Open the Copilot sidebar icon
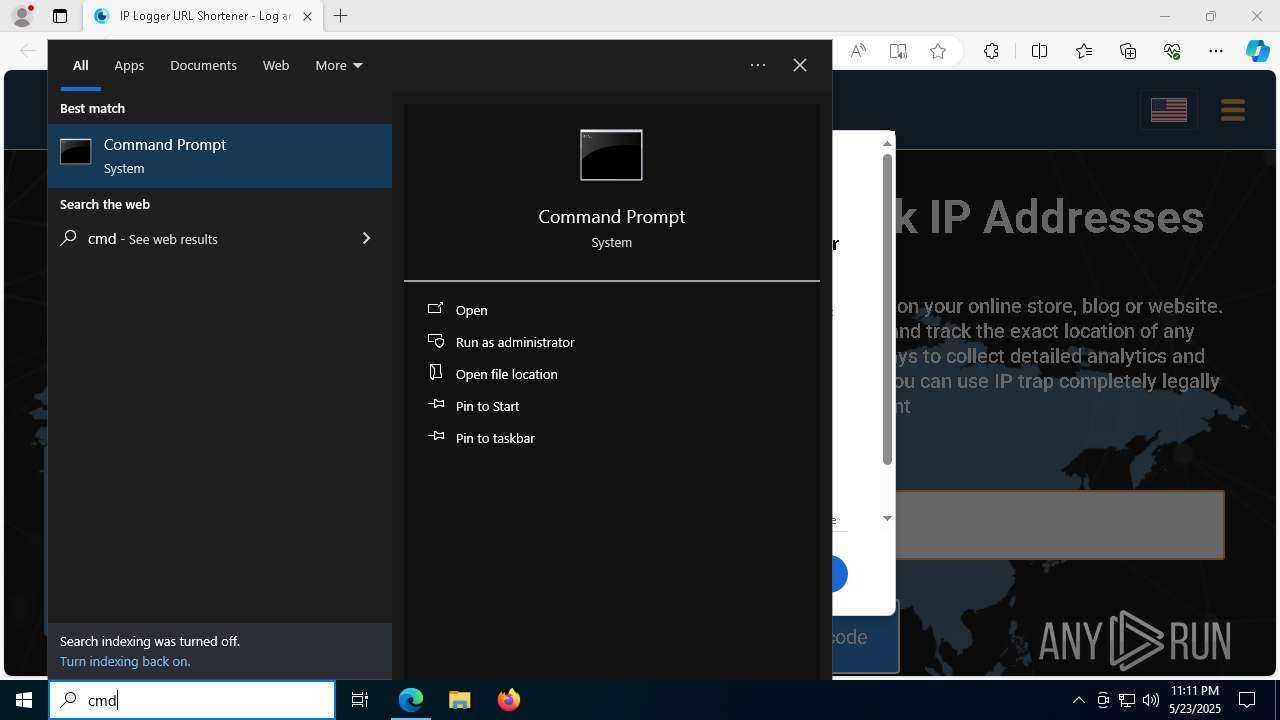The height and width of the screenshot is (720, 1280). pos(1258,51)
